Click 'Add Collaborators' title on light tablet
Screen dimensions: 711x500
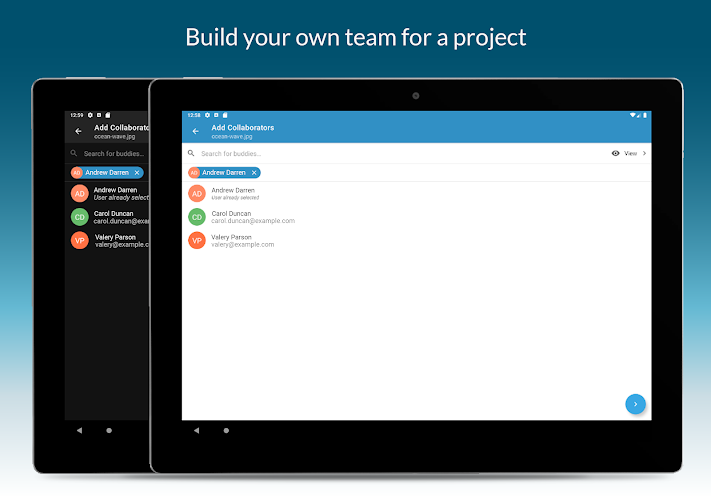pos(243,128)
